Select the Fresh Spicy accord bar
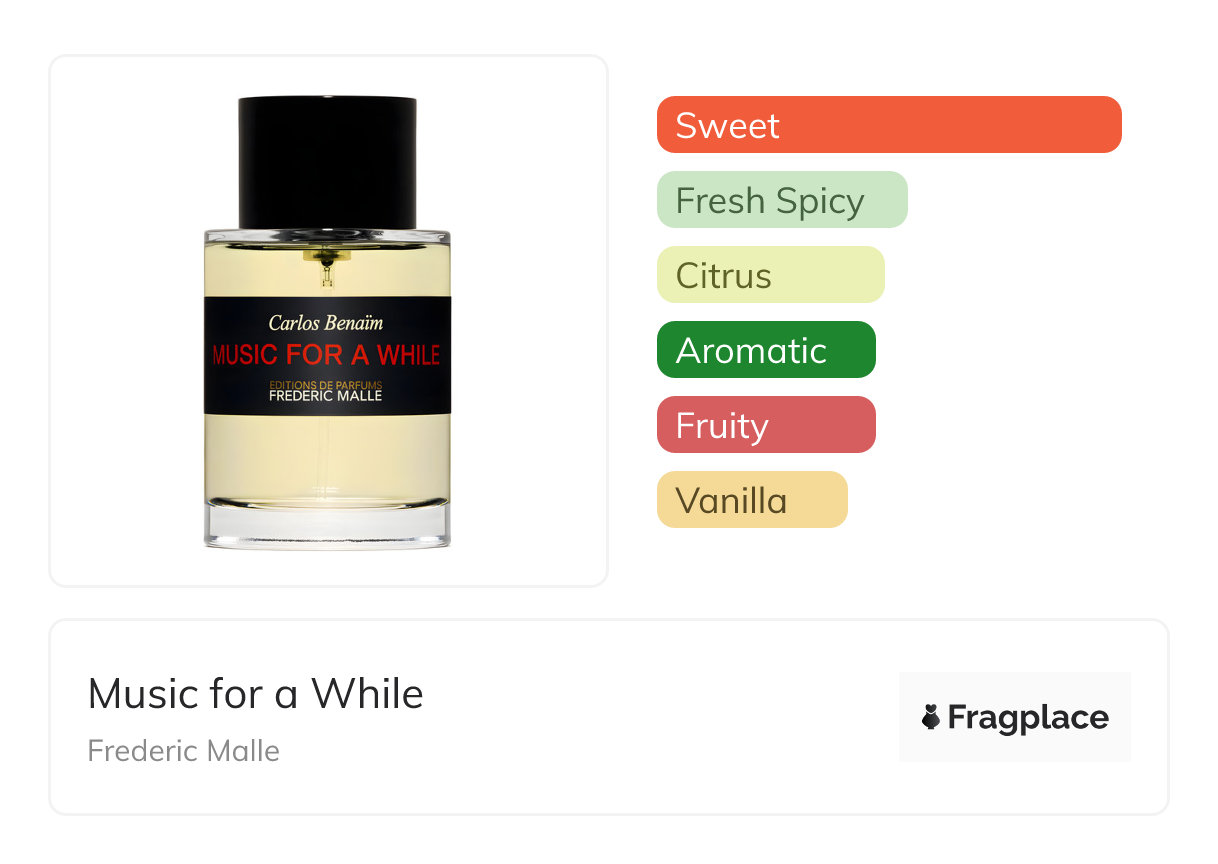Viewport: 1218px width, 864px height. [782, 200]
